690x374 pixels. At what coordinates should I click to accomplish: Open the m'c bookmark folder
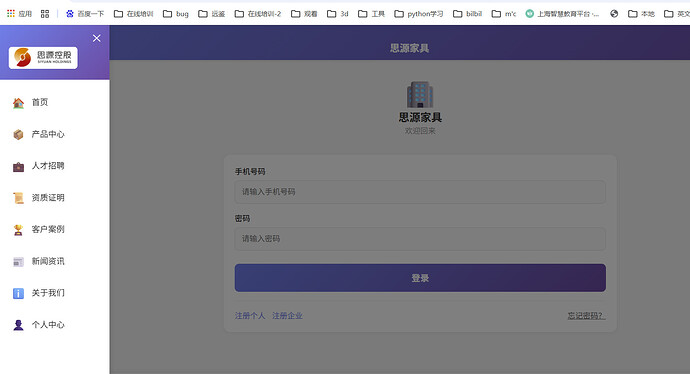(504, 14)
